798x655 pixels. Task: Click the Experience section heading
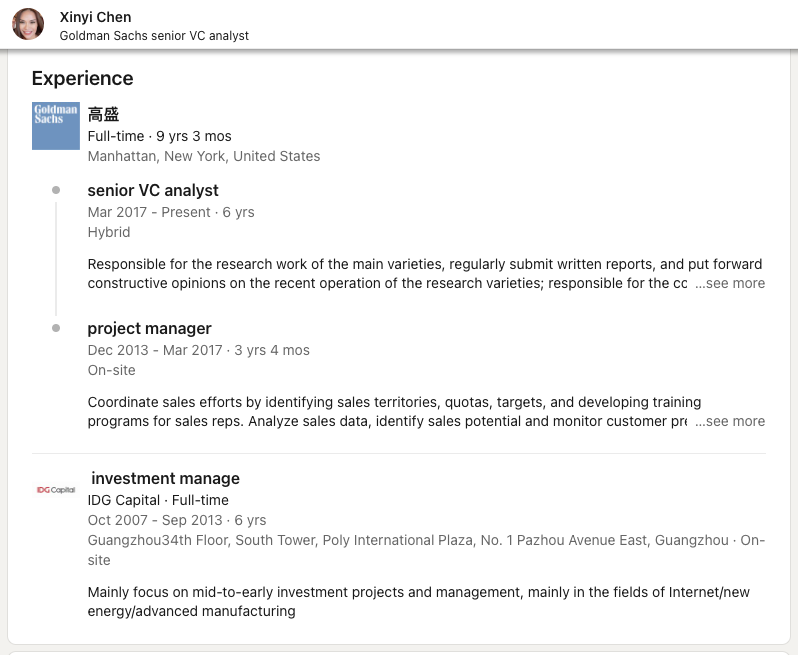[82, 78]
